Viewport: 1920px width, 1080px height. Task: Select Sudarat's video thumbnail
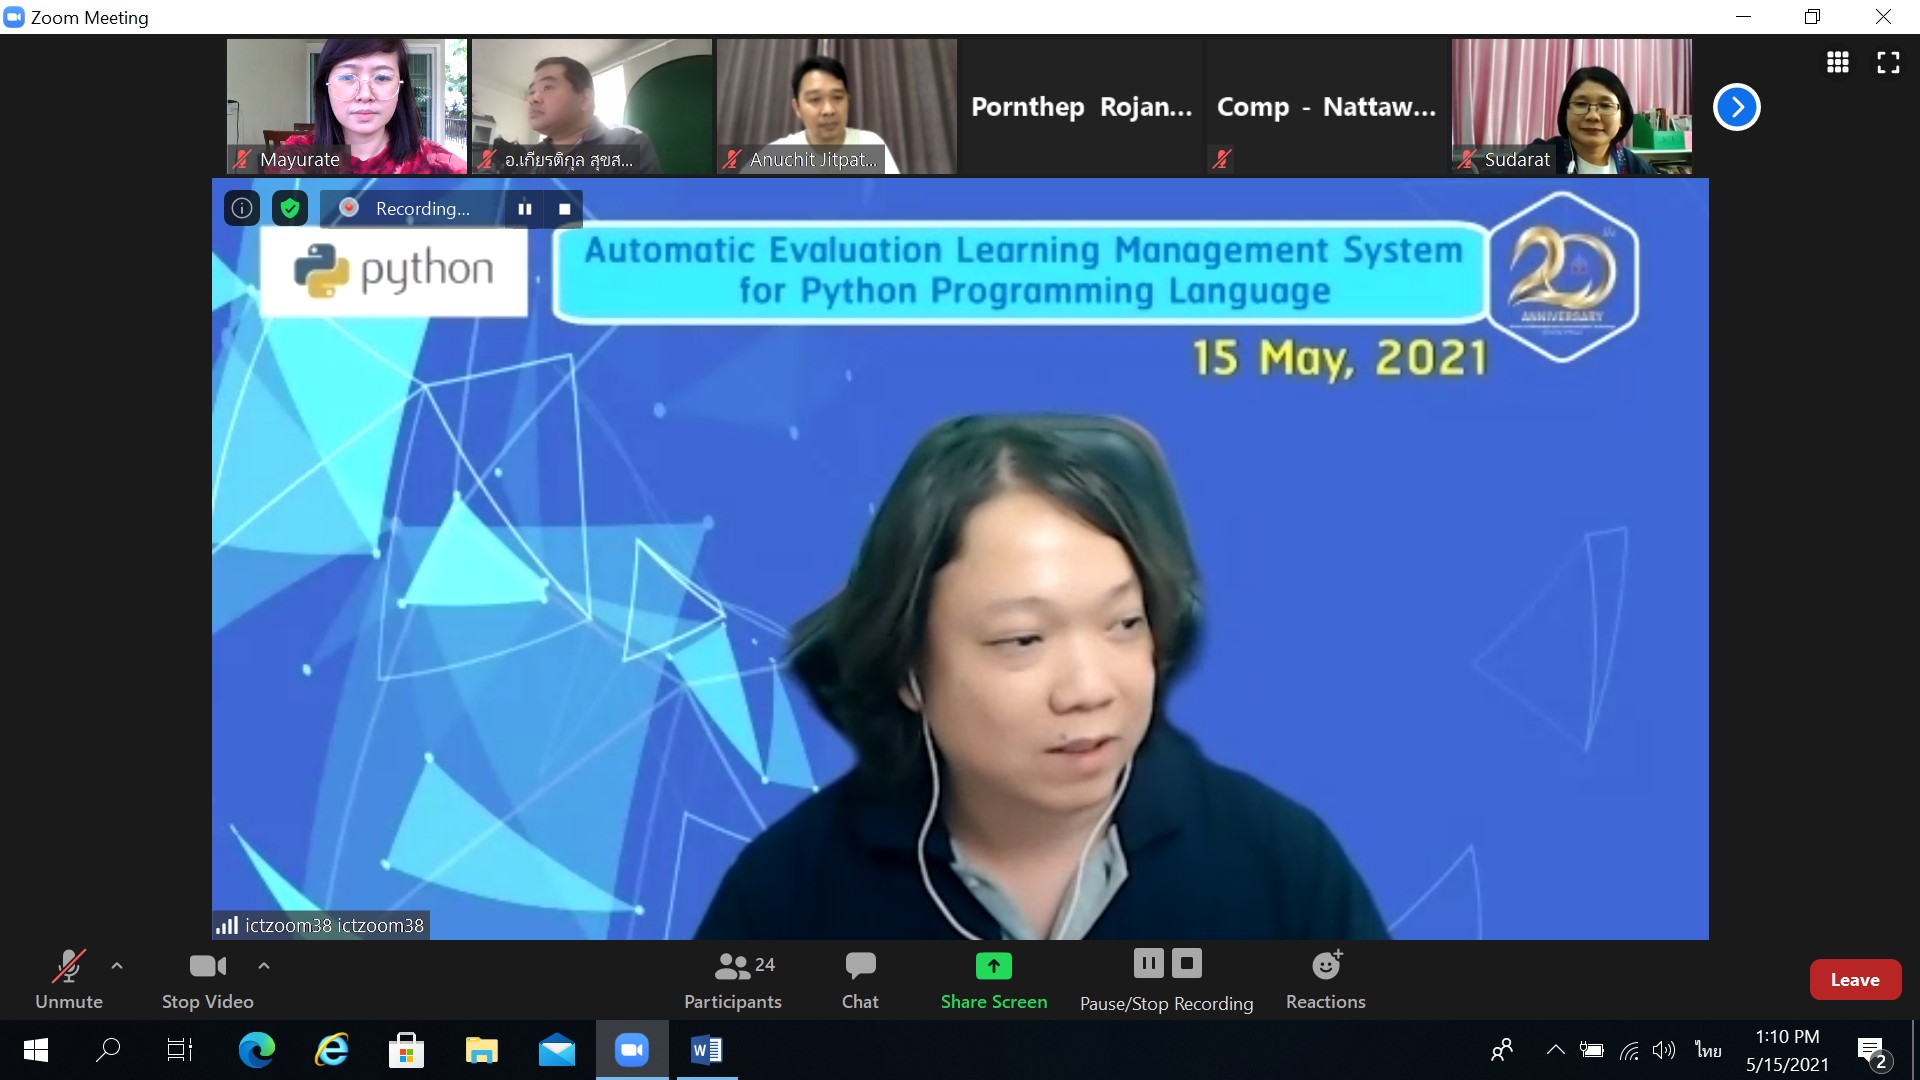(1572, 106)
